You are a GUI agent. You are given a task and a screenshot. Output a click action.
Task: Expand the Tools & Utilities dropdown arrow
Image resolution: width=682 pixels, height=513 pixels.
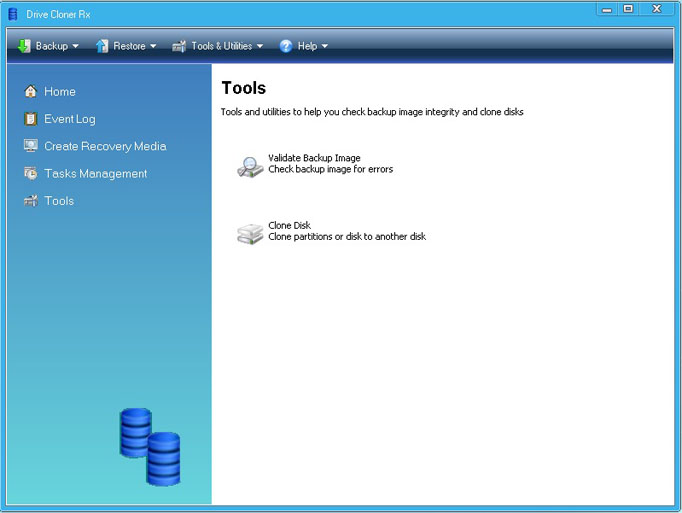(x=260, y=46)
